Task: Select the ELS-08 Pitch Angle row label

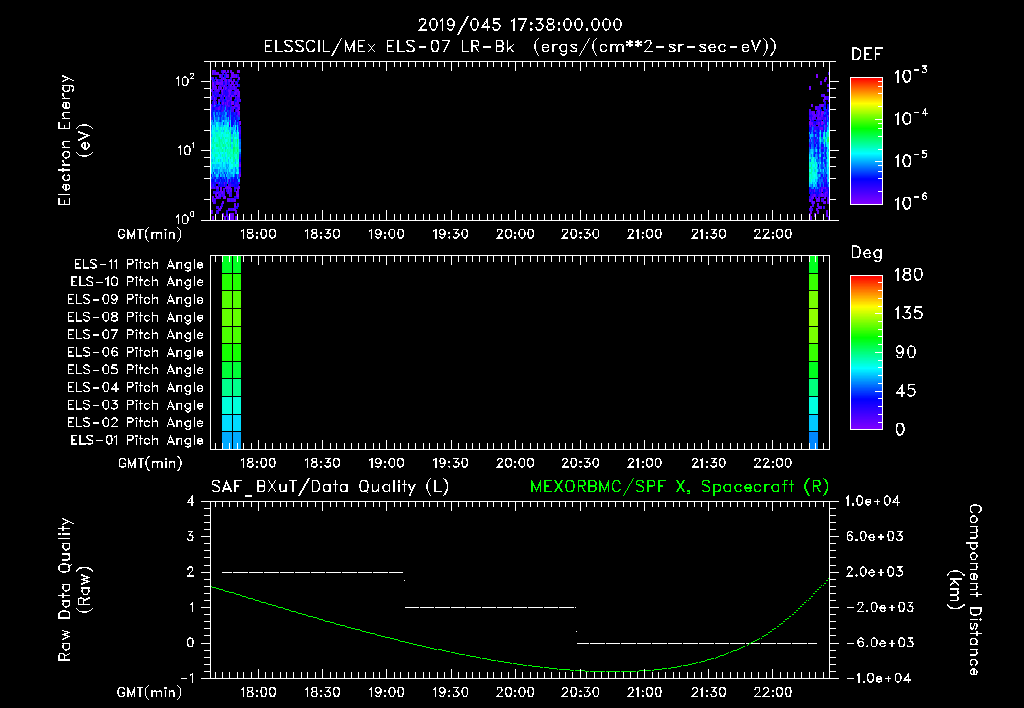Action: pyautogui.click(x=136, y=317)
